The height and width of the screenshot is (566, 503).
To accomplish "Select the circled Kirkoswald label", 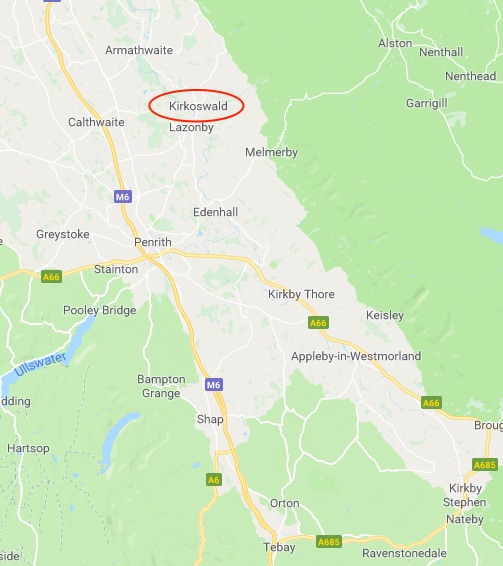I will coord(198,106).
